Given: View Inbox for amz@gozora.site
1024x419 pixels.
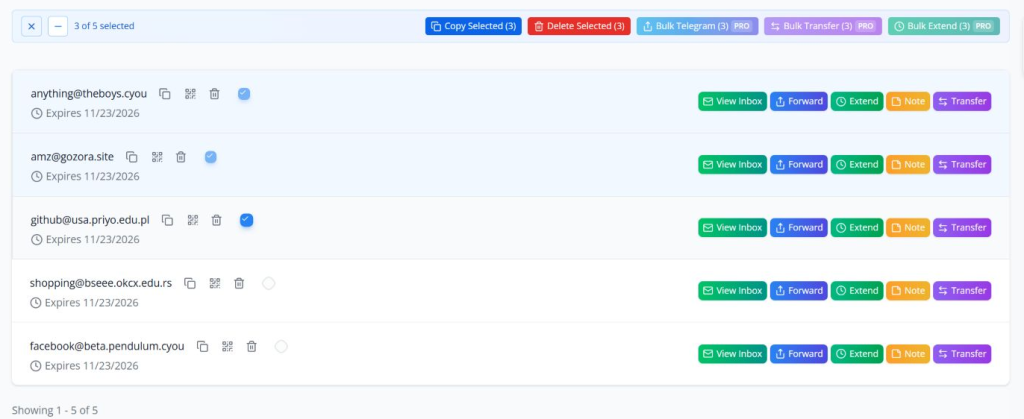Looking at the screenshot, I should click(732, 164).
